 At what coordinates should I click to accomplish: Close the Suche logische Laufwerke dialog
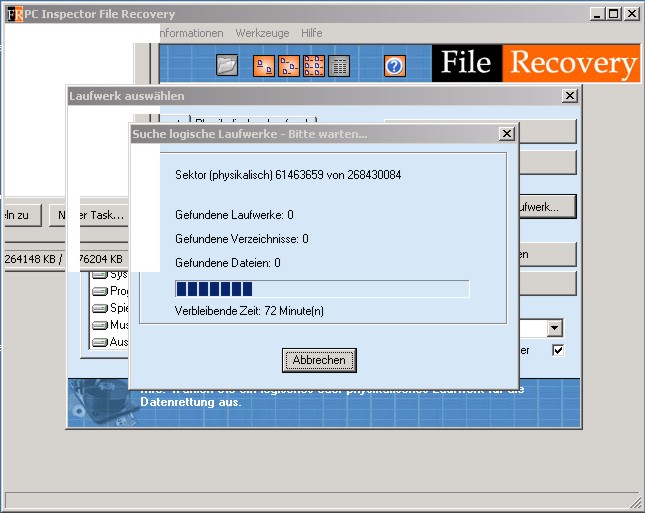tap(507, 133)
